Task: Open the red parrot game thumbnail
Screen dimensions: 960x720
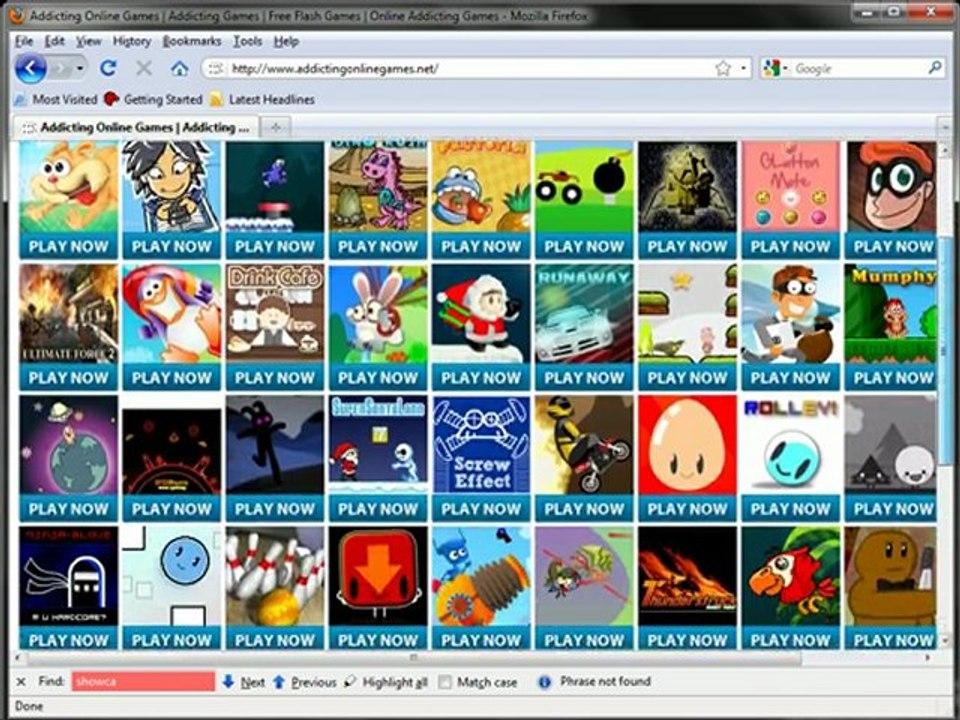Action: (x=790, y=576)
